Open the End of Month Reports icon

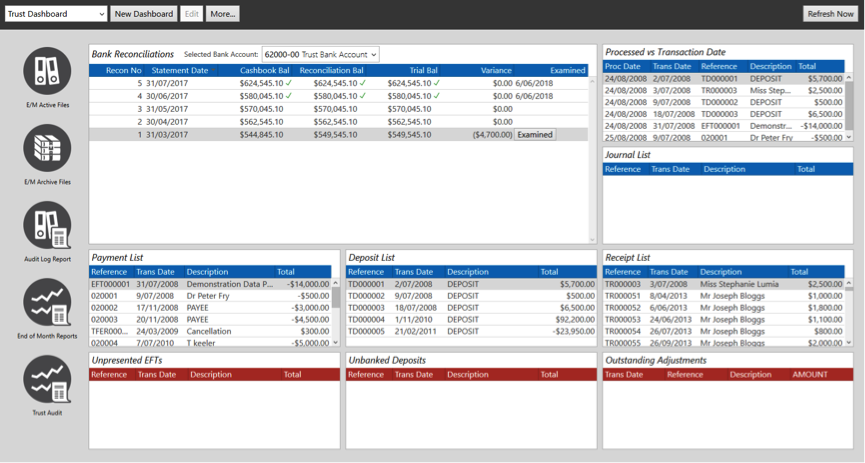(x=47, y=302)
